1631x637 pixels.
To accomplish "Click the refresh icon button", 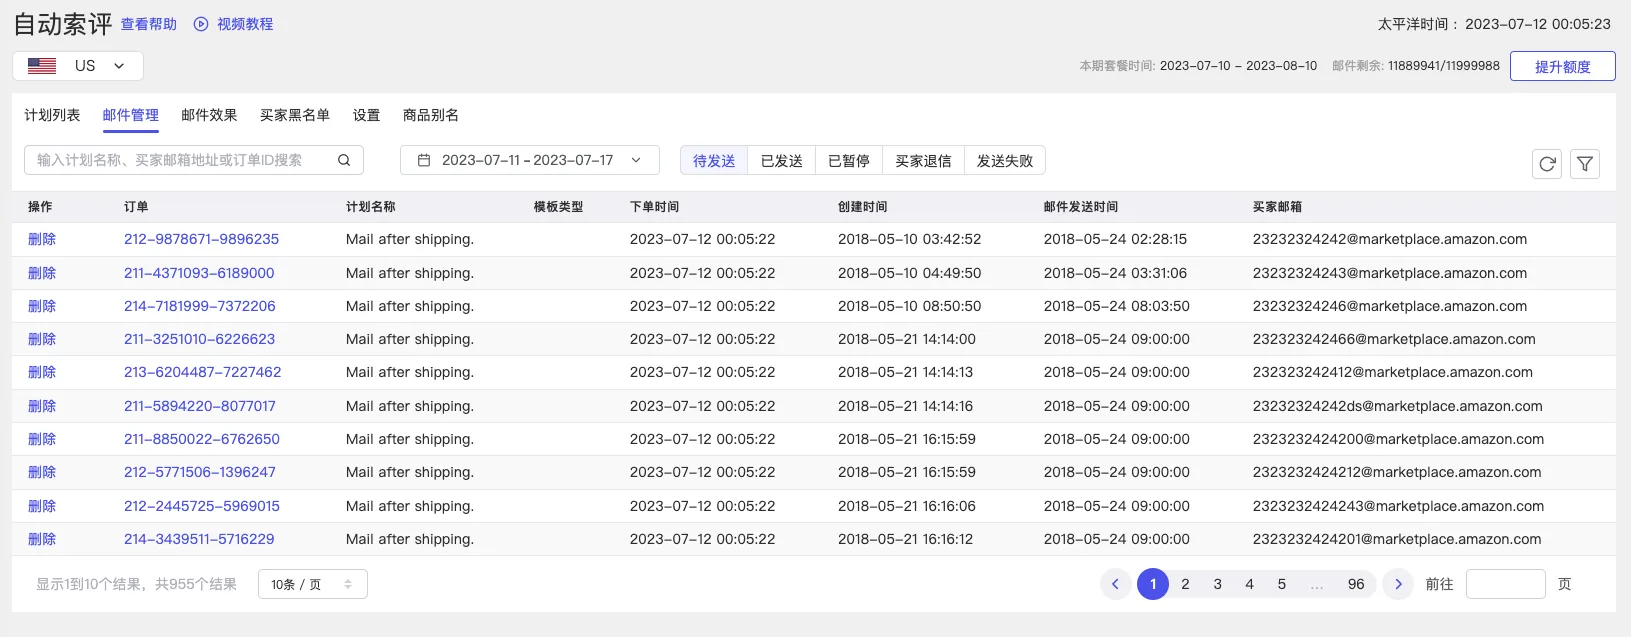I will point(1547,164).
